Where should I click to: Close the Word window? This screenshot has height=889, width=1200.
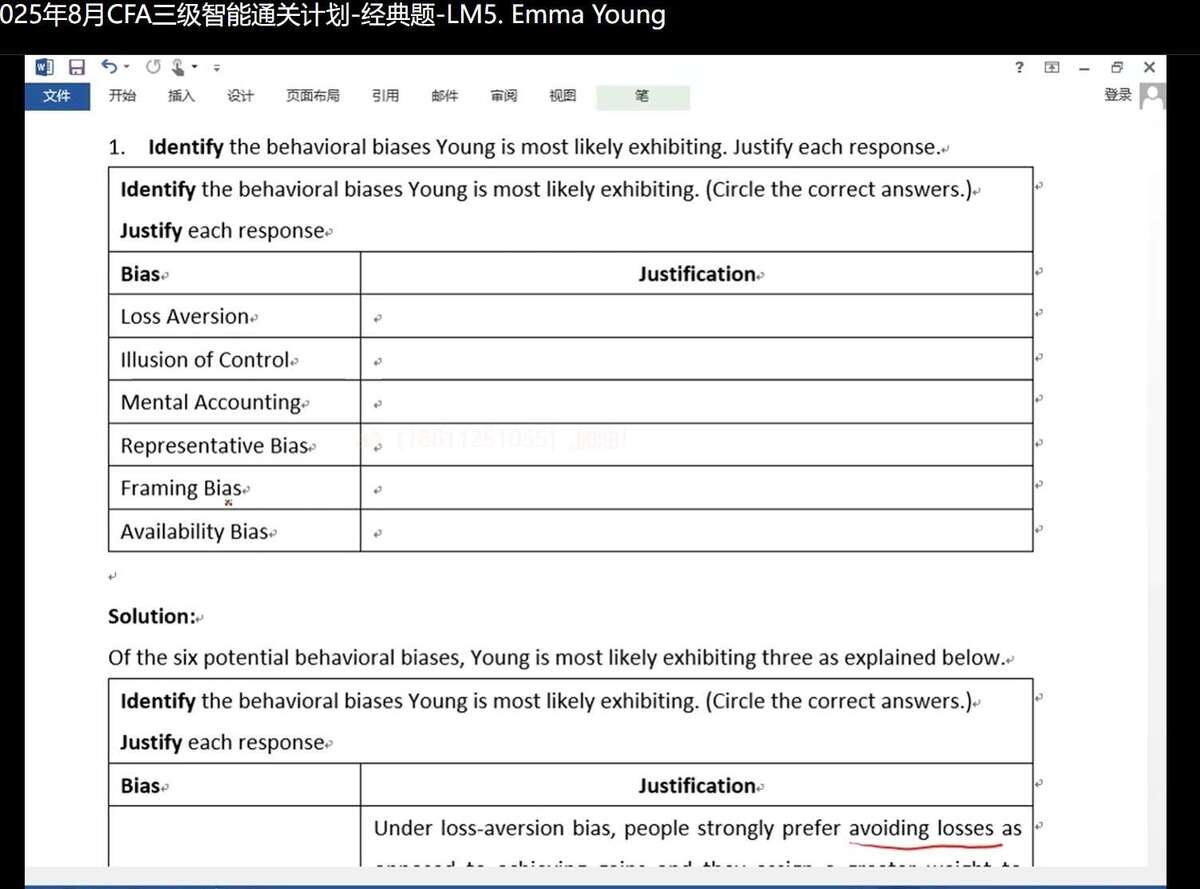pyautogui.click(x=1149, y=67)
